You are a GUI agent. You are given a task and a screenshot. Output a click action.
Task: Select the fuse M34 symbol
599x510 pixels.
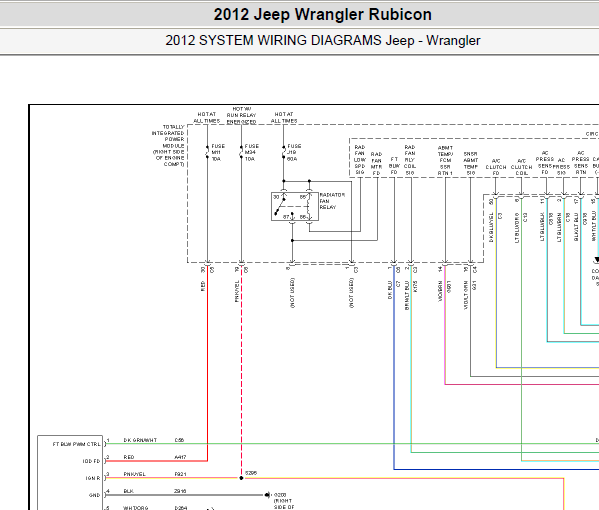241,152
